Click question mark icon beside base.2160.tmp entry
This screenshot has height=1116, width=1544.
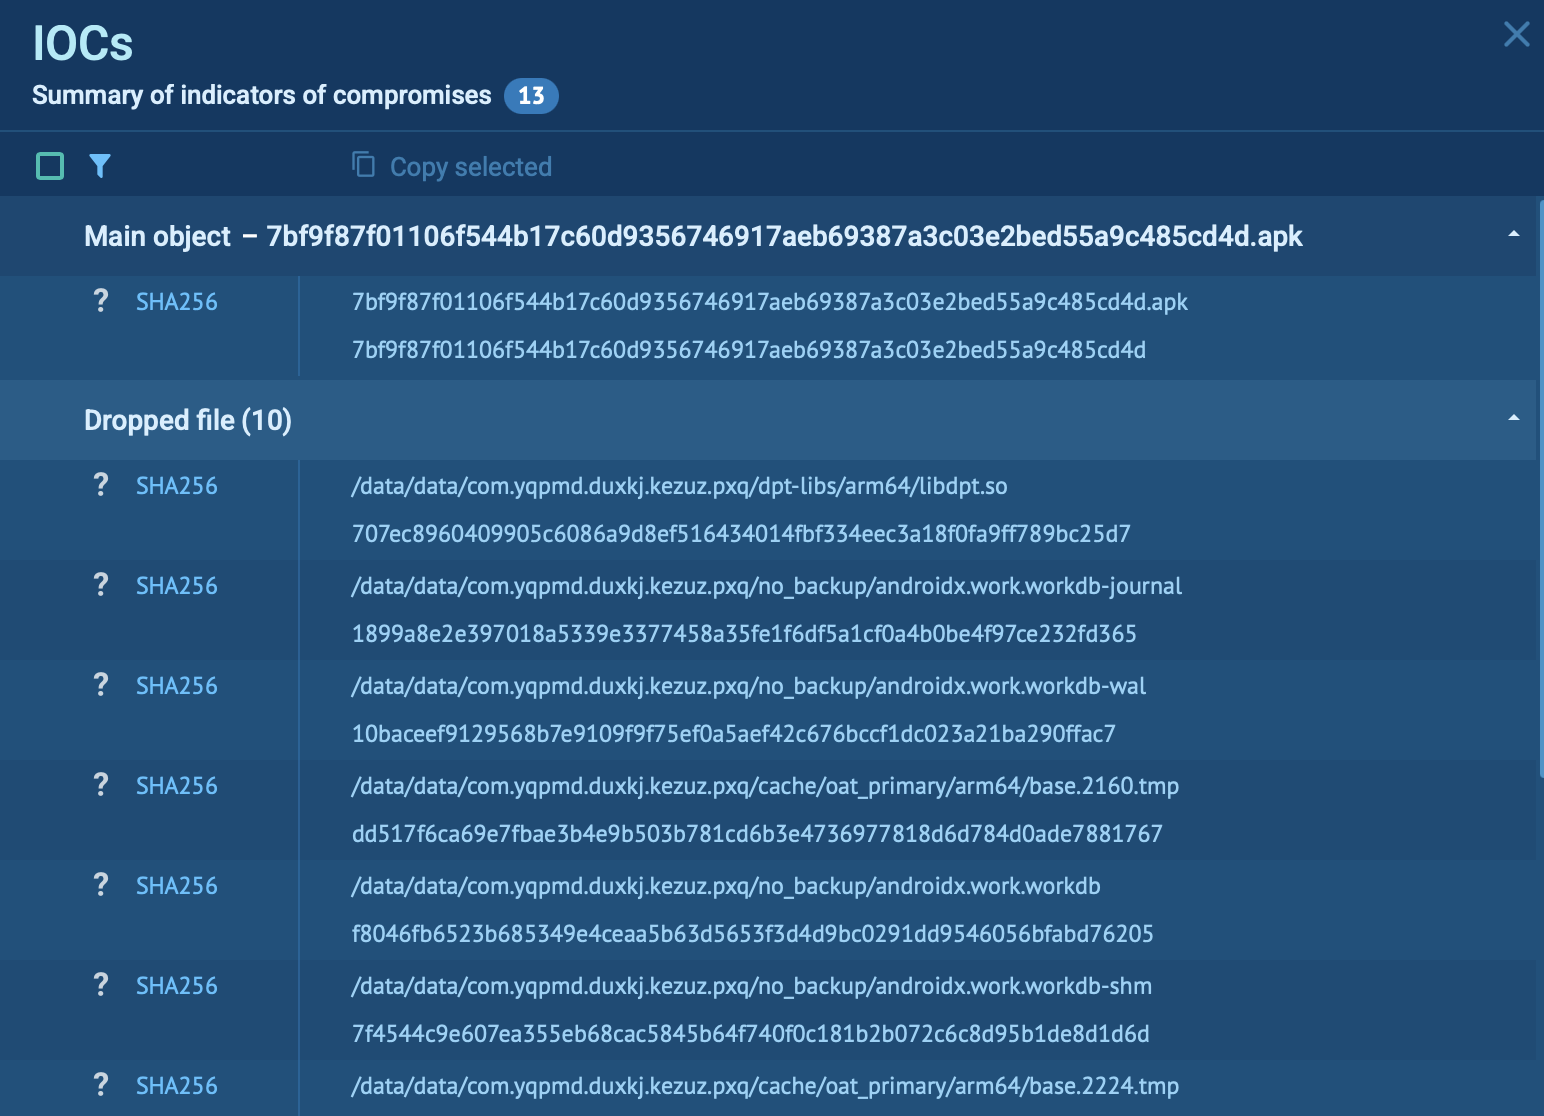[x=101, y=785]
